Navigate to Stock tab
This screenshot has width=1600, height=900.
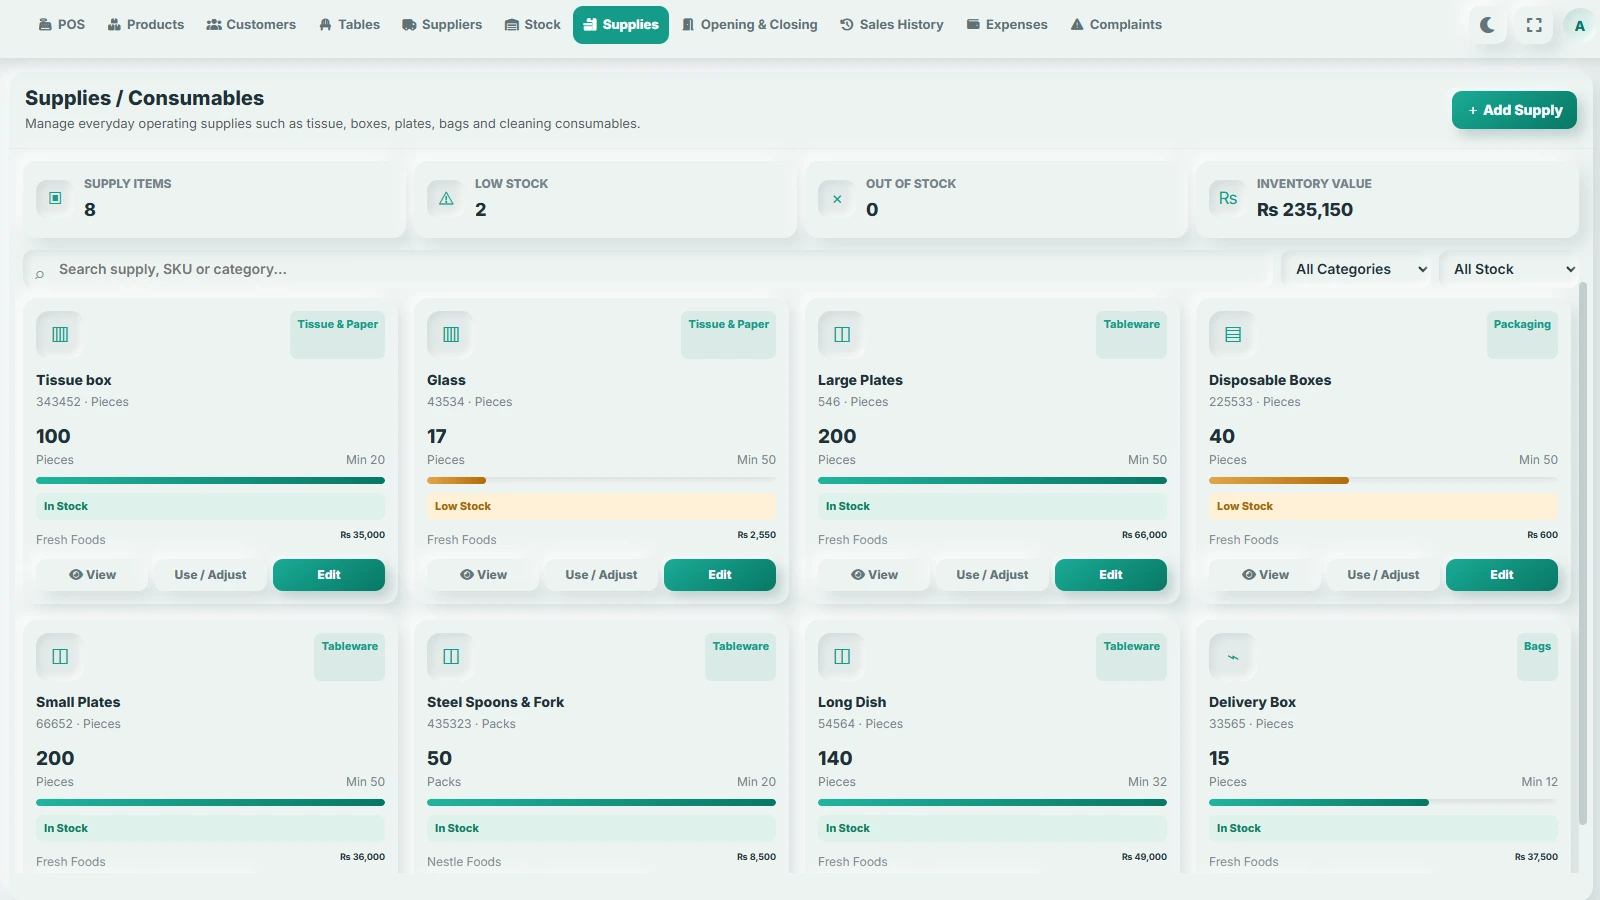pyautogui.click(x=532, y=24)
